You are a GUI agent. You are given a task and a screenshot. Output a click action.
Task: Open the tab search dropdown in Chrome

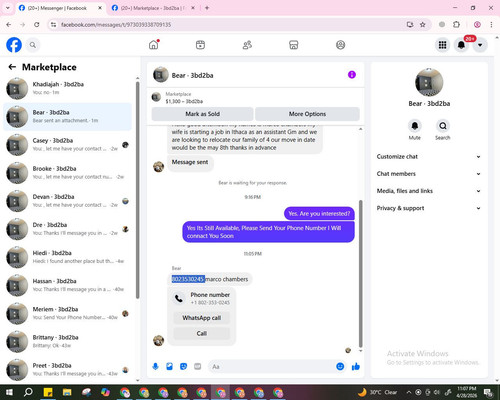(8, 8)
